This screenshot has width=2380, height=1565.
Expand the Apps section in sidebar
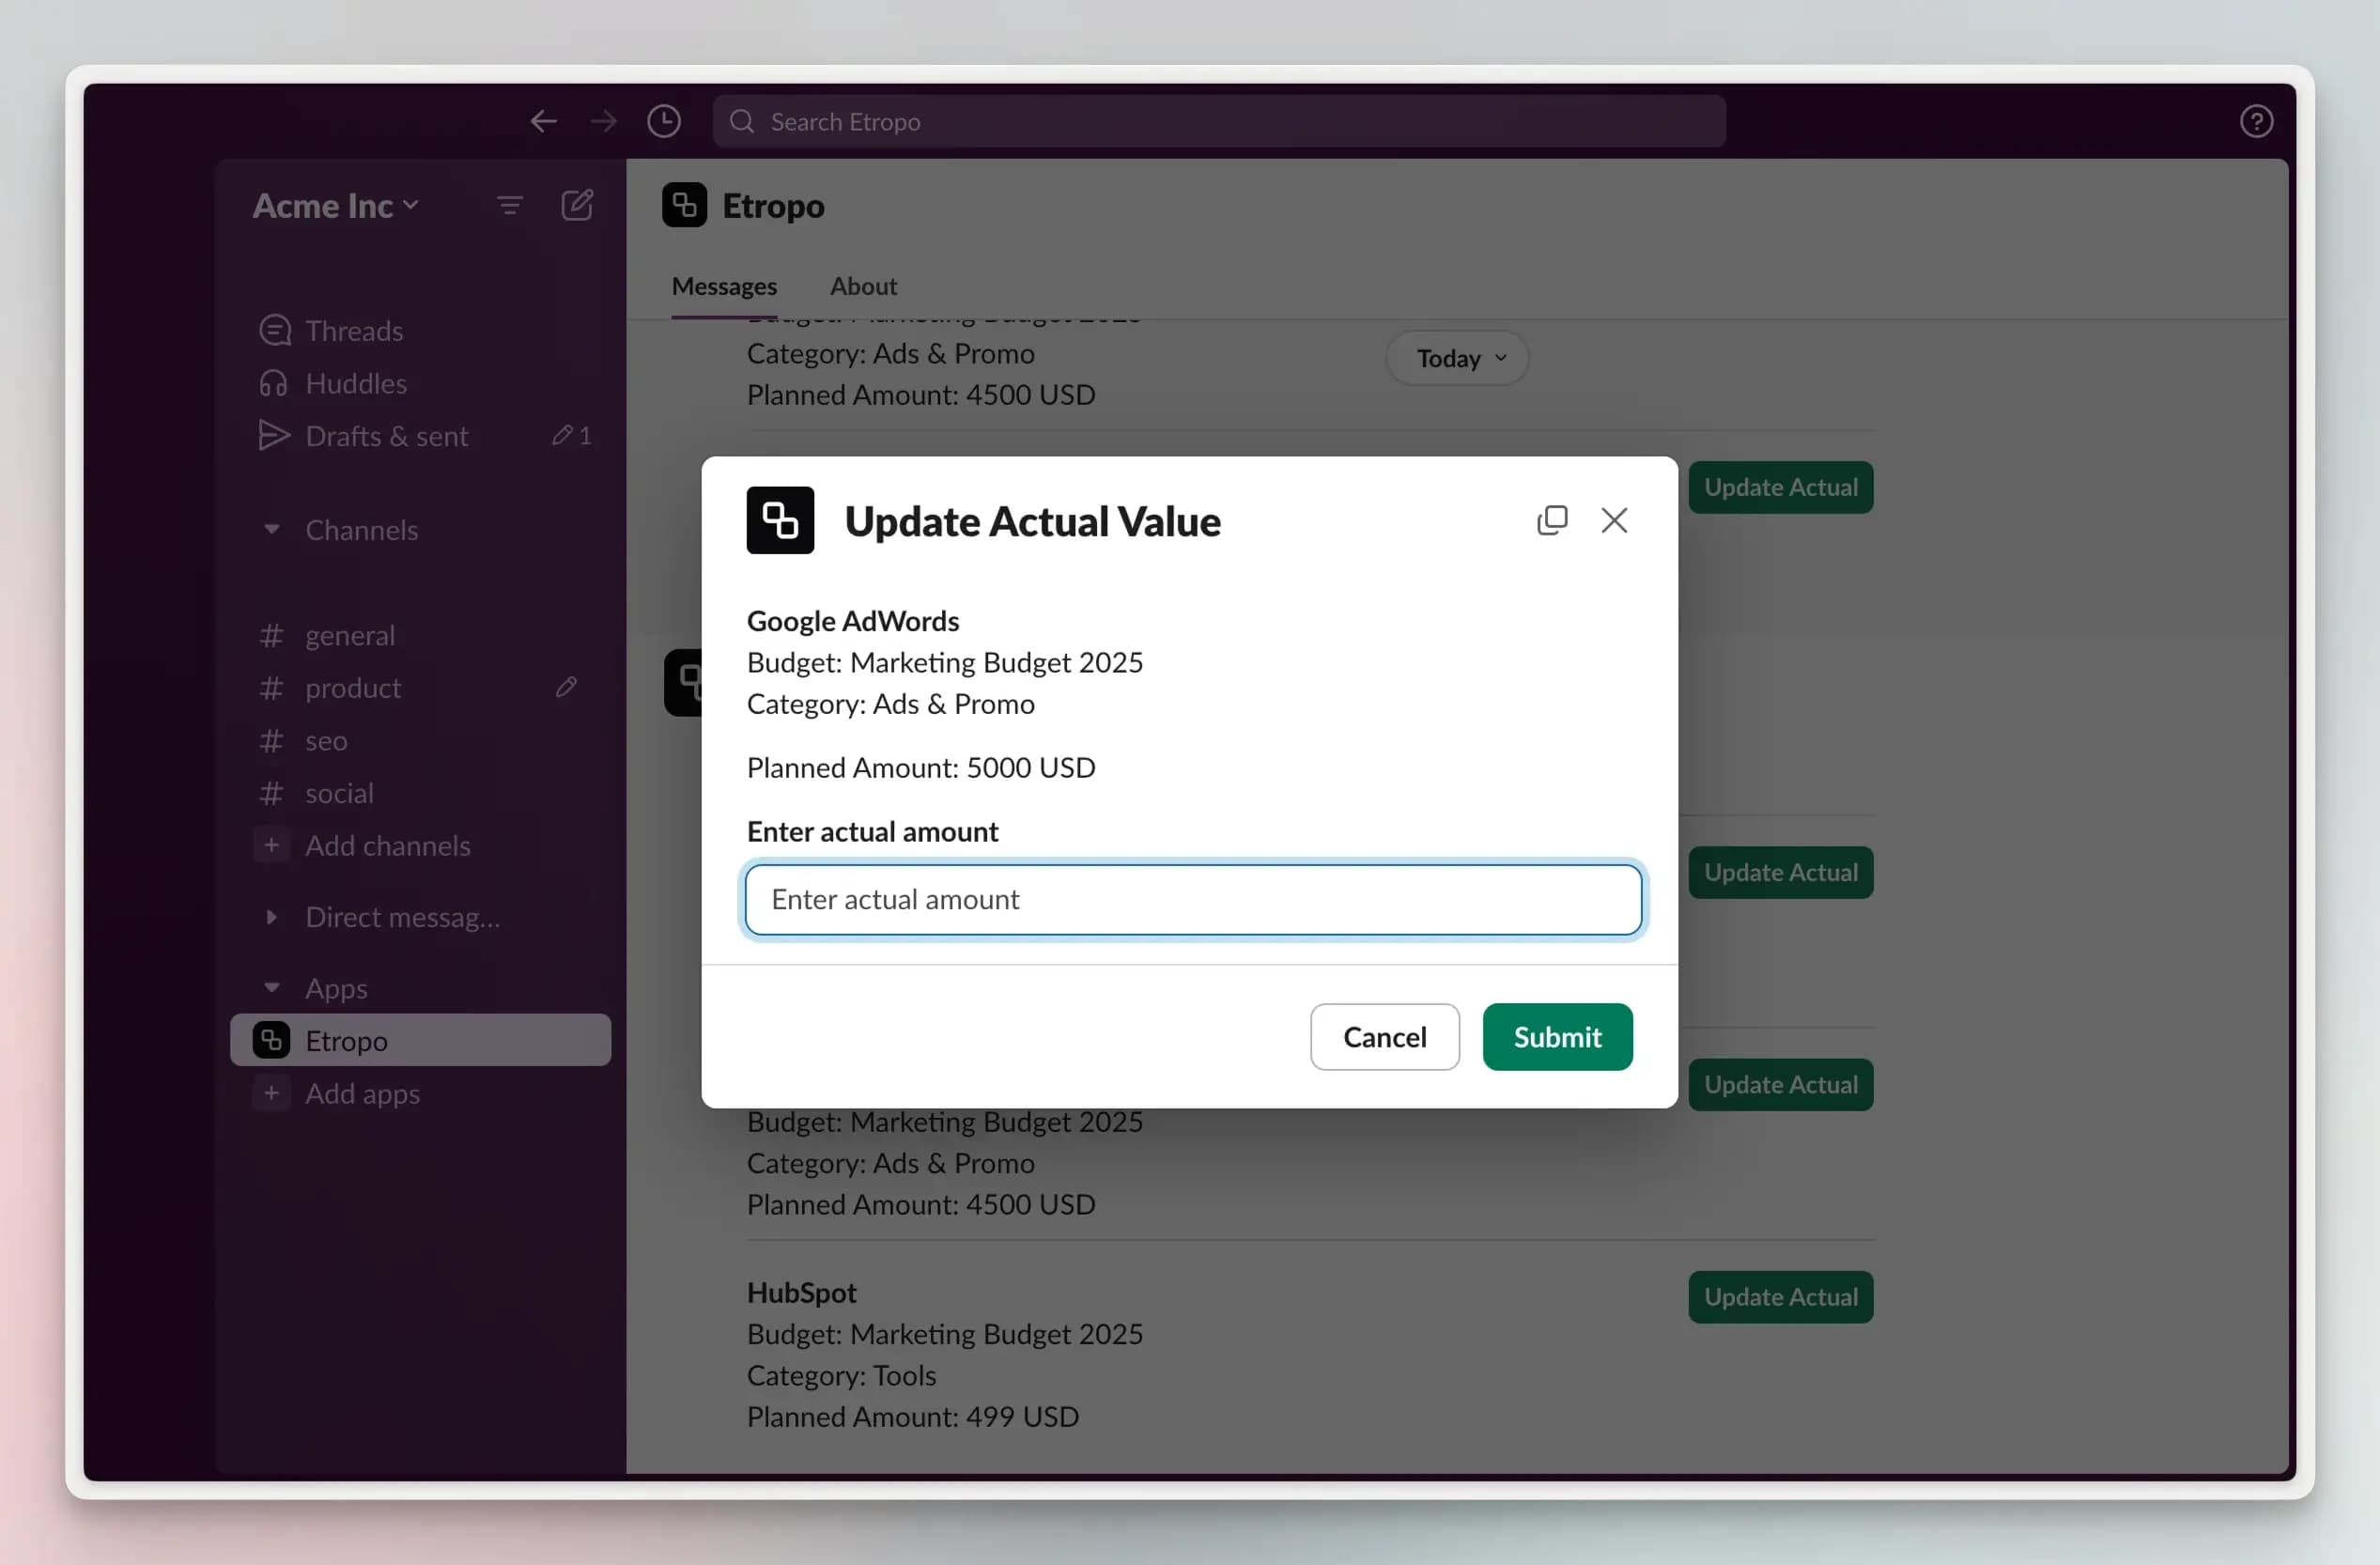(x=270, y=985)
